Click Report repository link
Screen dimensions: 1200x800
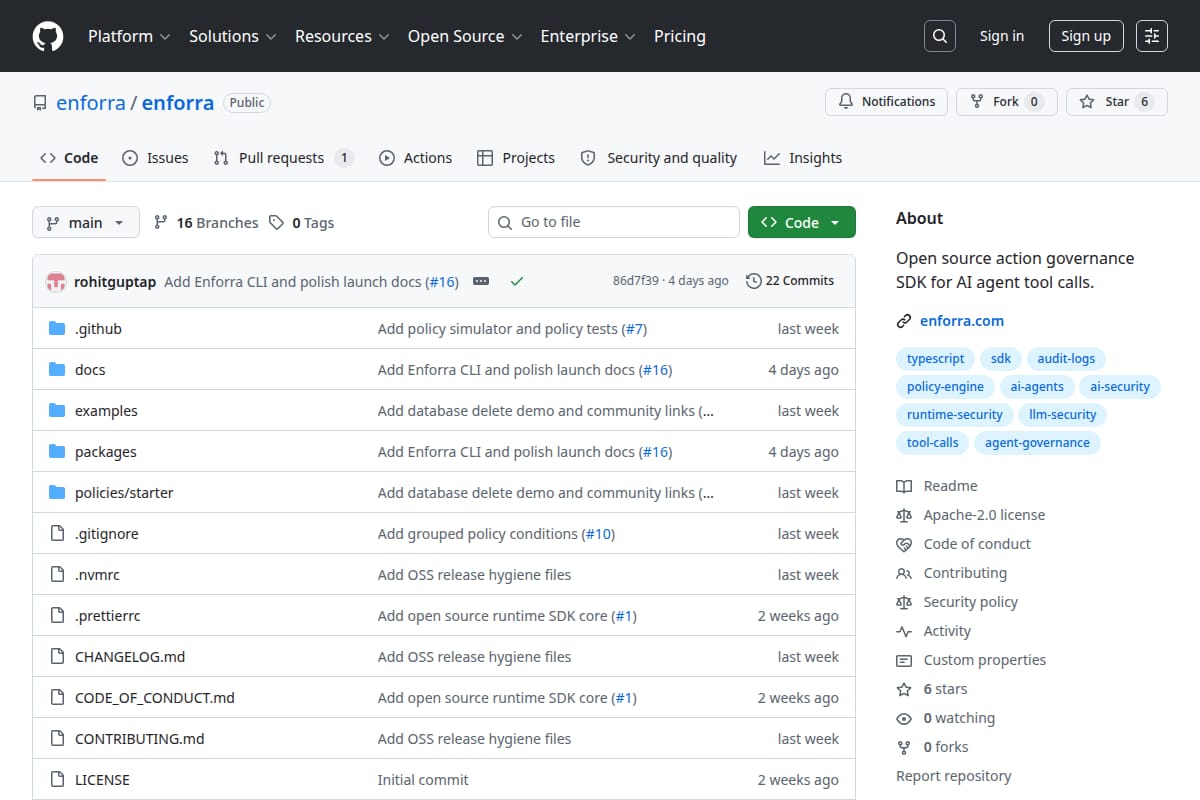[954, 776]
